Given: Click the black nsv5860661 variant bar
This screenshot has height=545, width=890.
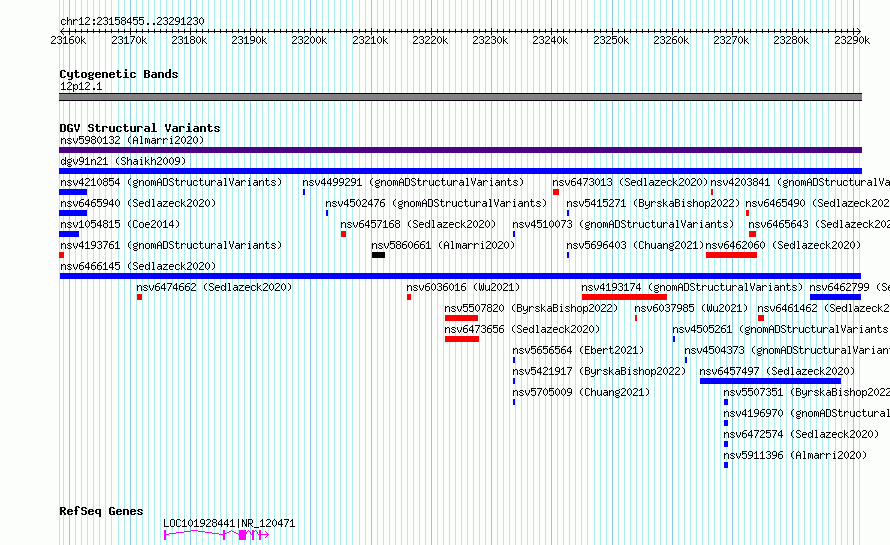Looking at the screenshot, I should (378, 255).
